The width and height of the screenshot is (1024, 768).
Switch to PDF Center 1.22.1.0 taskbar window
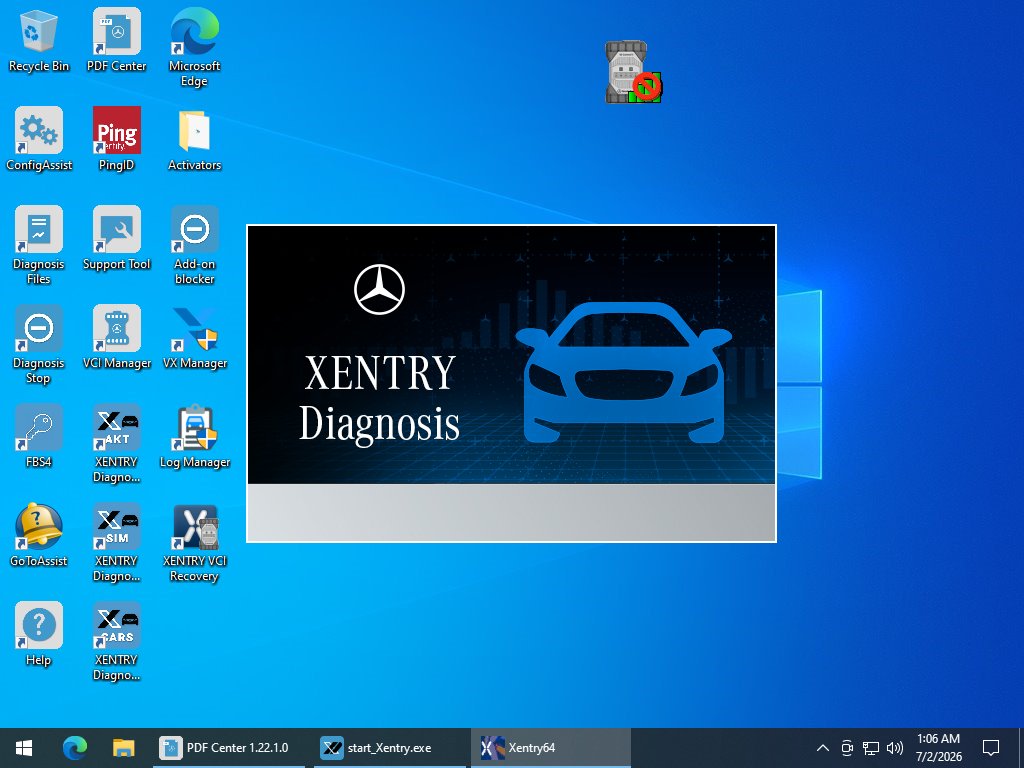[229, 748]
